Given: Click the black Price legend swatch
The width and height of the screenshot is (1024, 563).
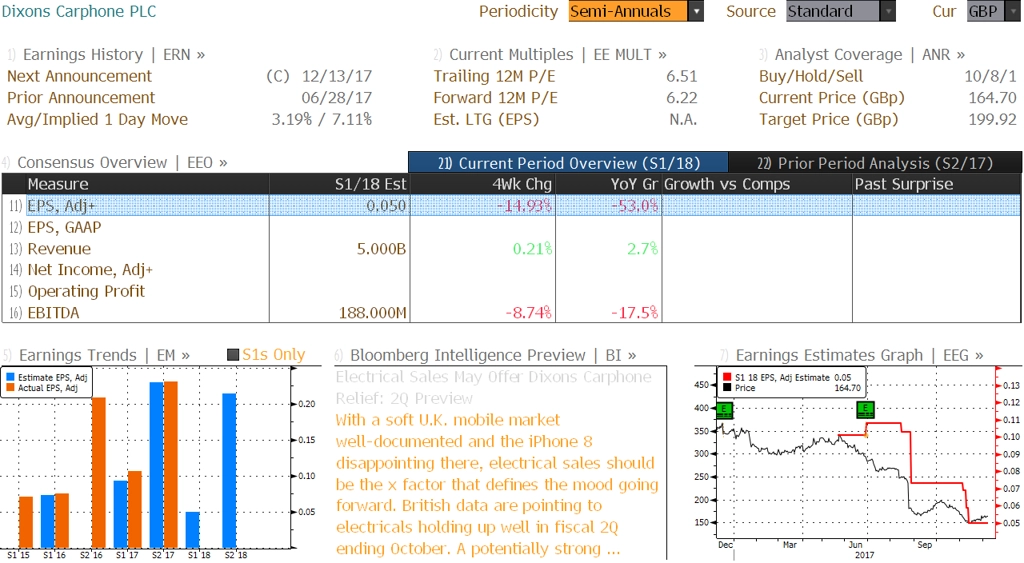Looking at the screenshot, I should (727, 388).
